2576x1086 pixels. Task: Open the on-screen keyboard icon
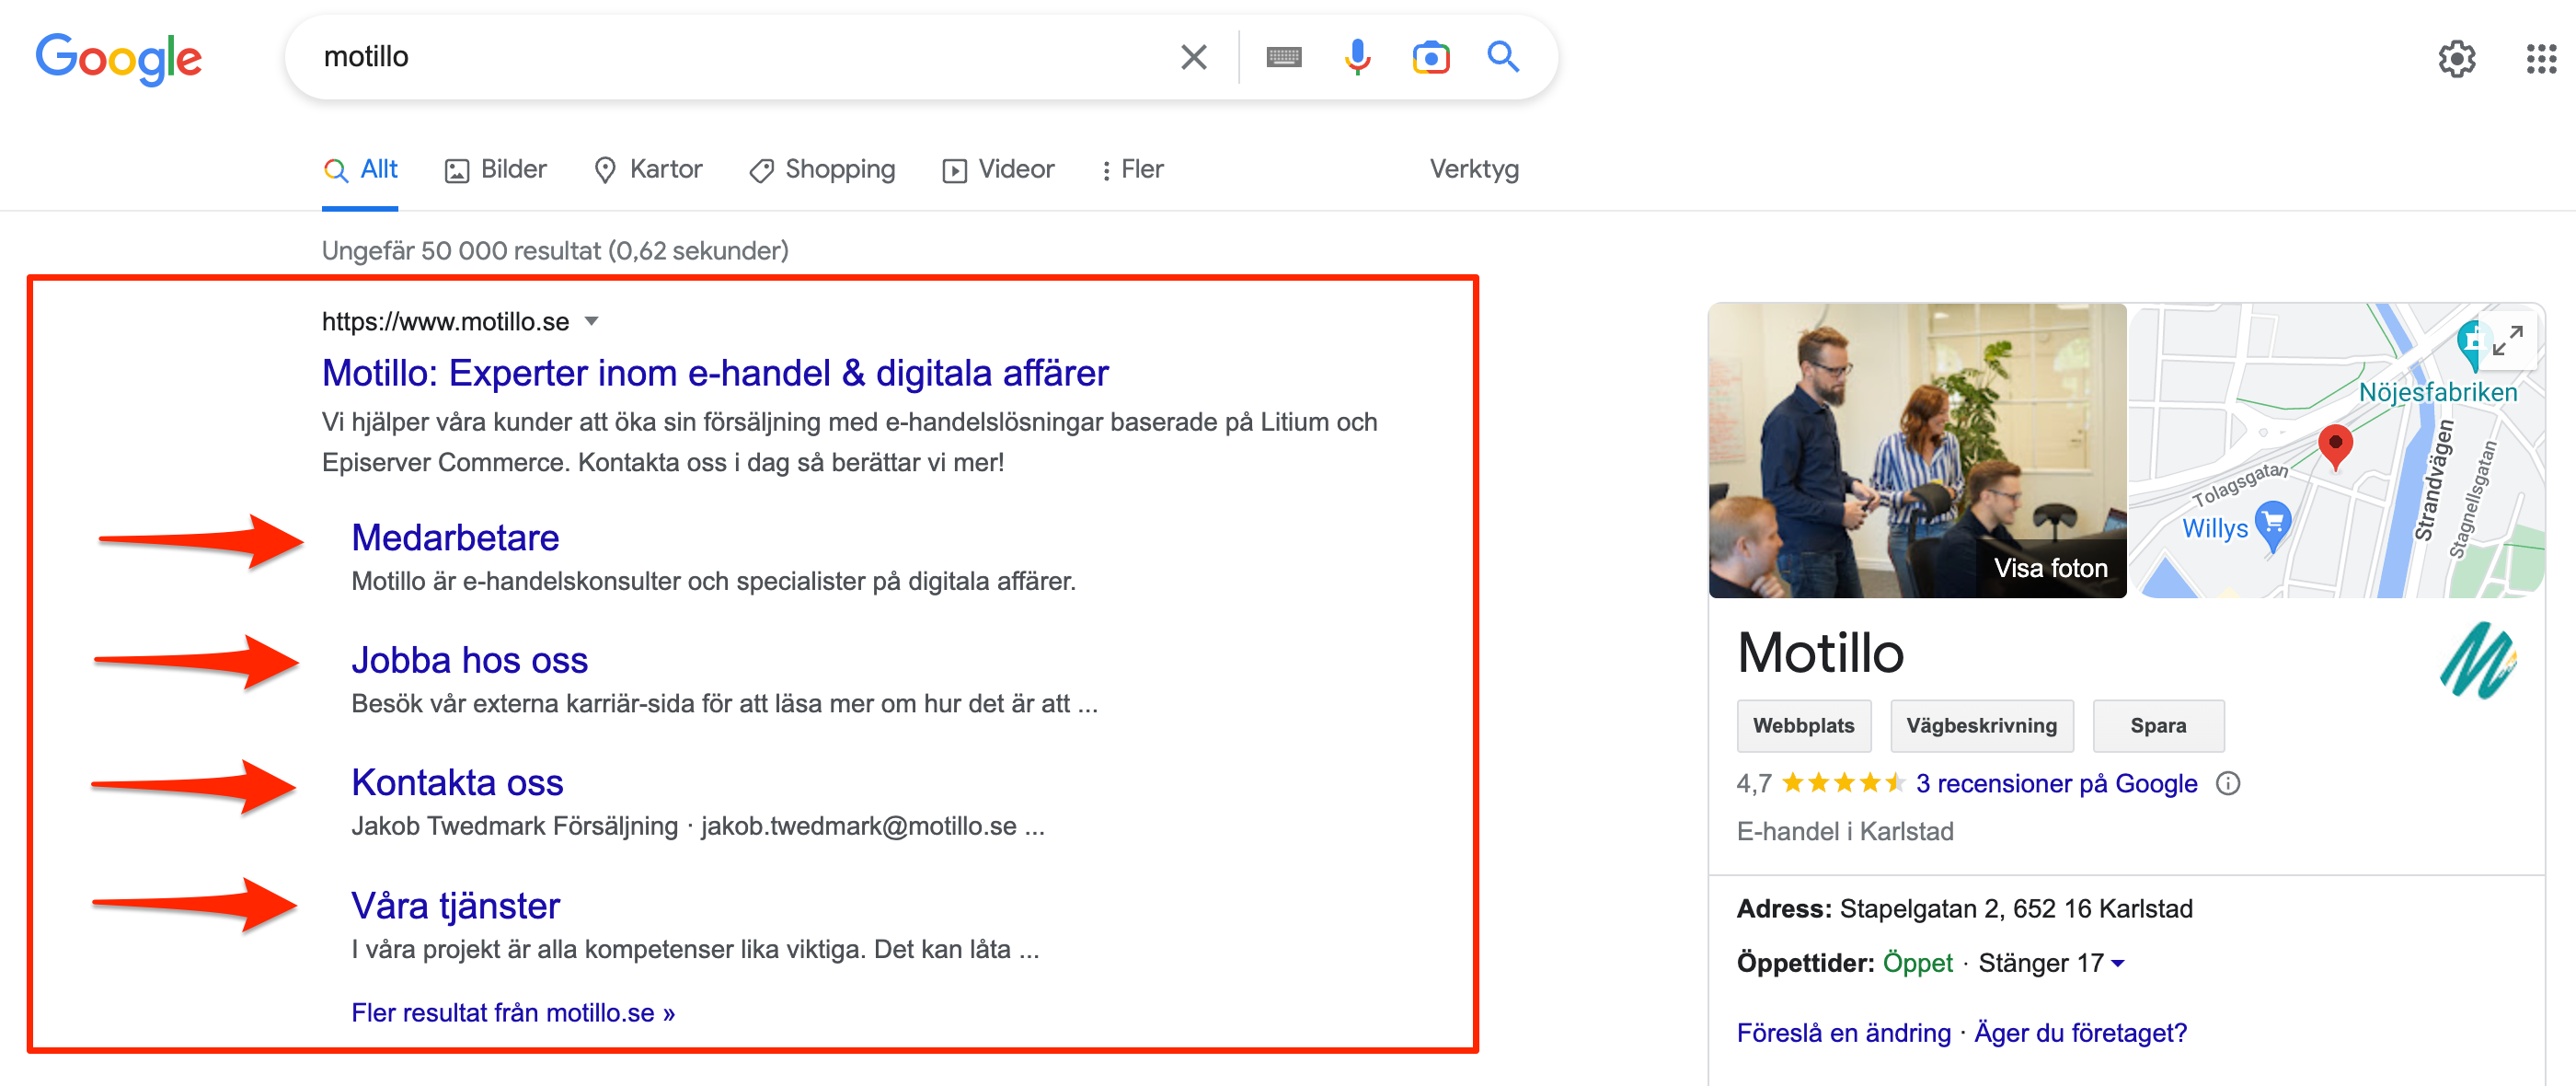[x=1283, y=57]
